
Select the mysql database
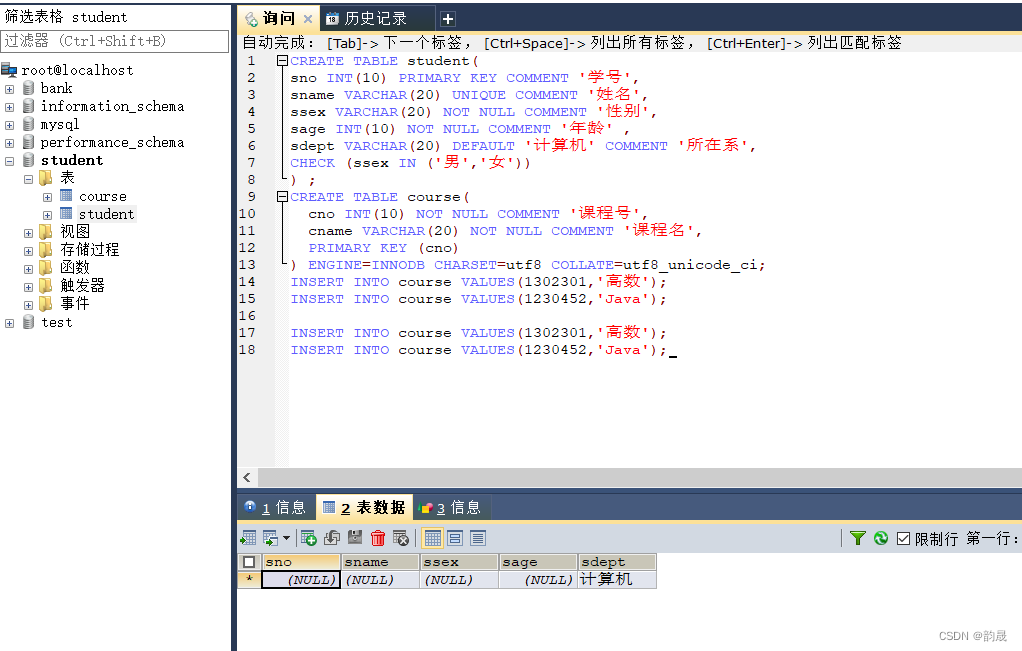pyautogui.click(x=60, y=124)
